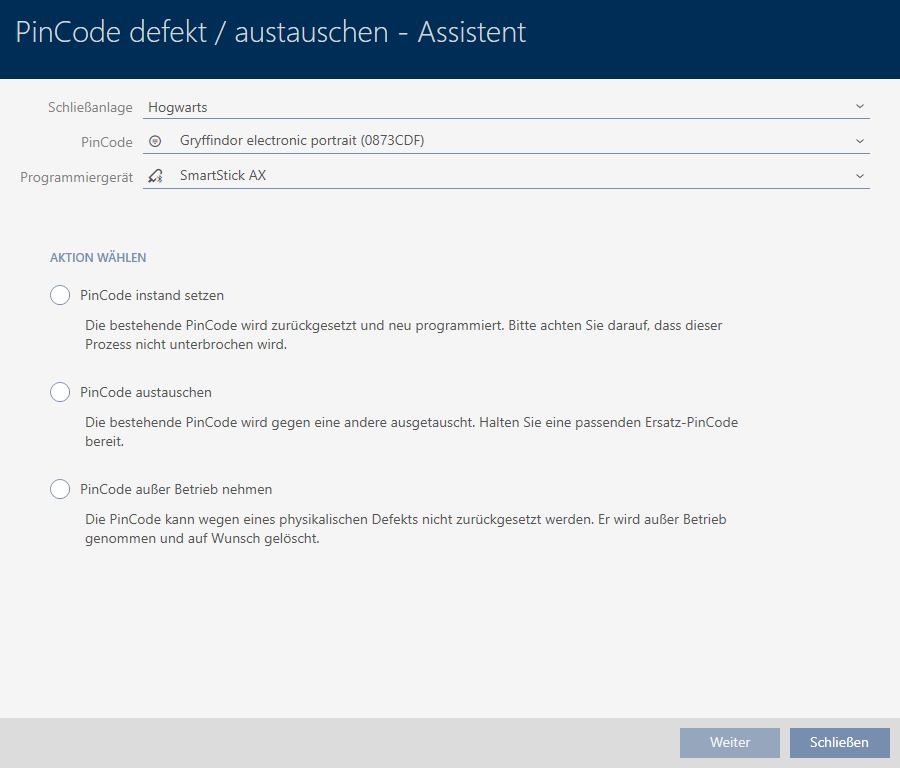Screen dimensions: 900x768
Task: Click the 'Schließanlage' field label
Action: 90,107
